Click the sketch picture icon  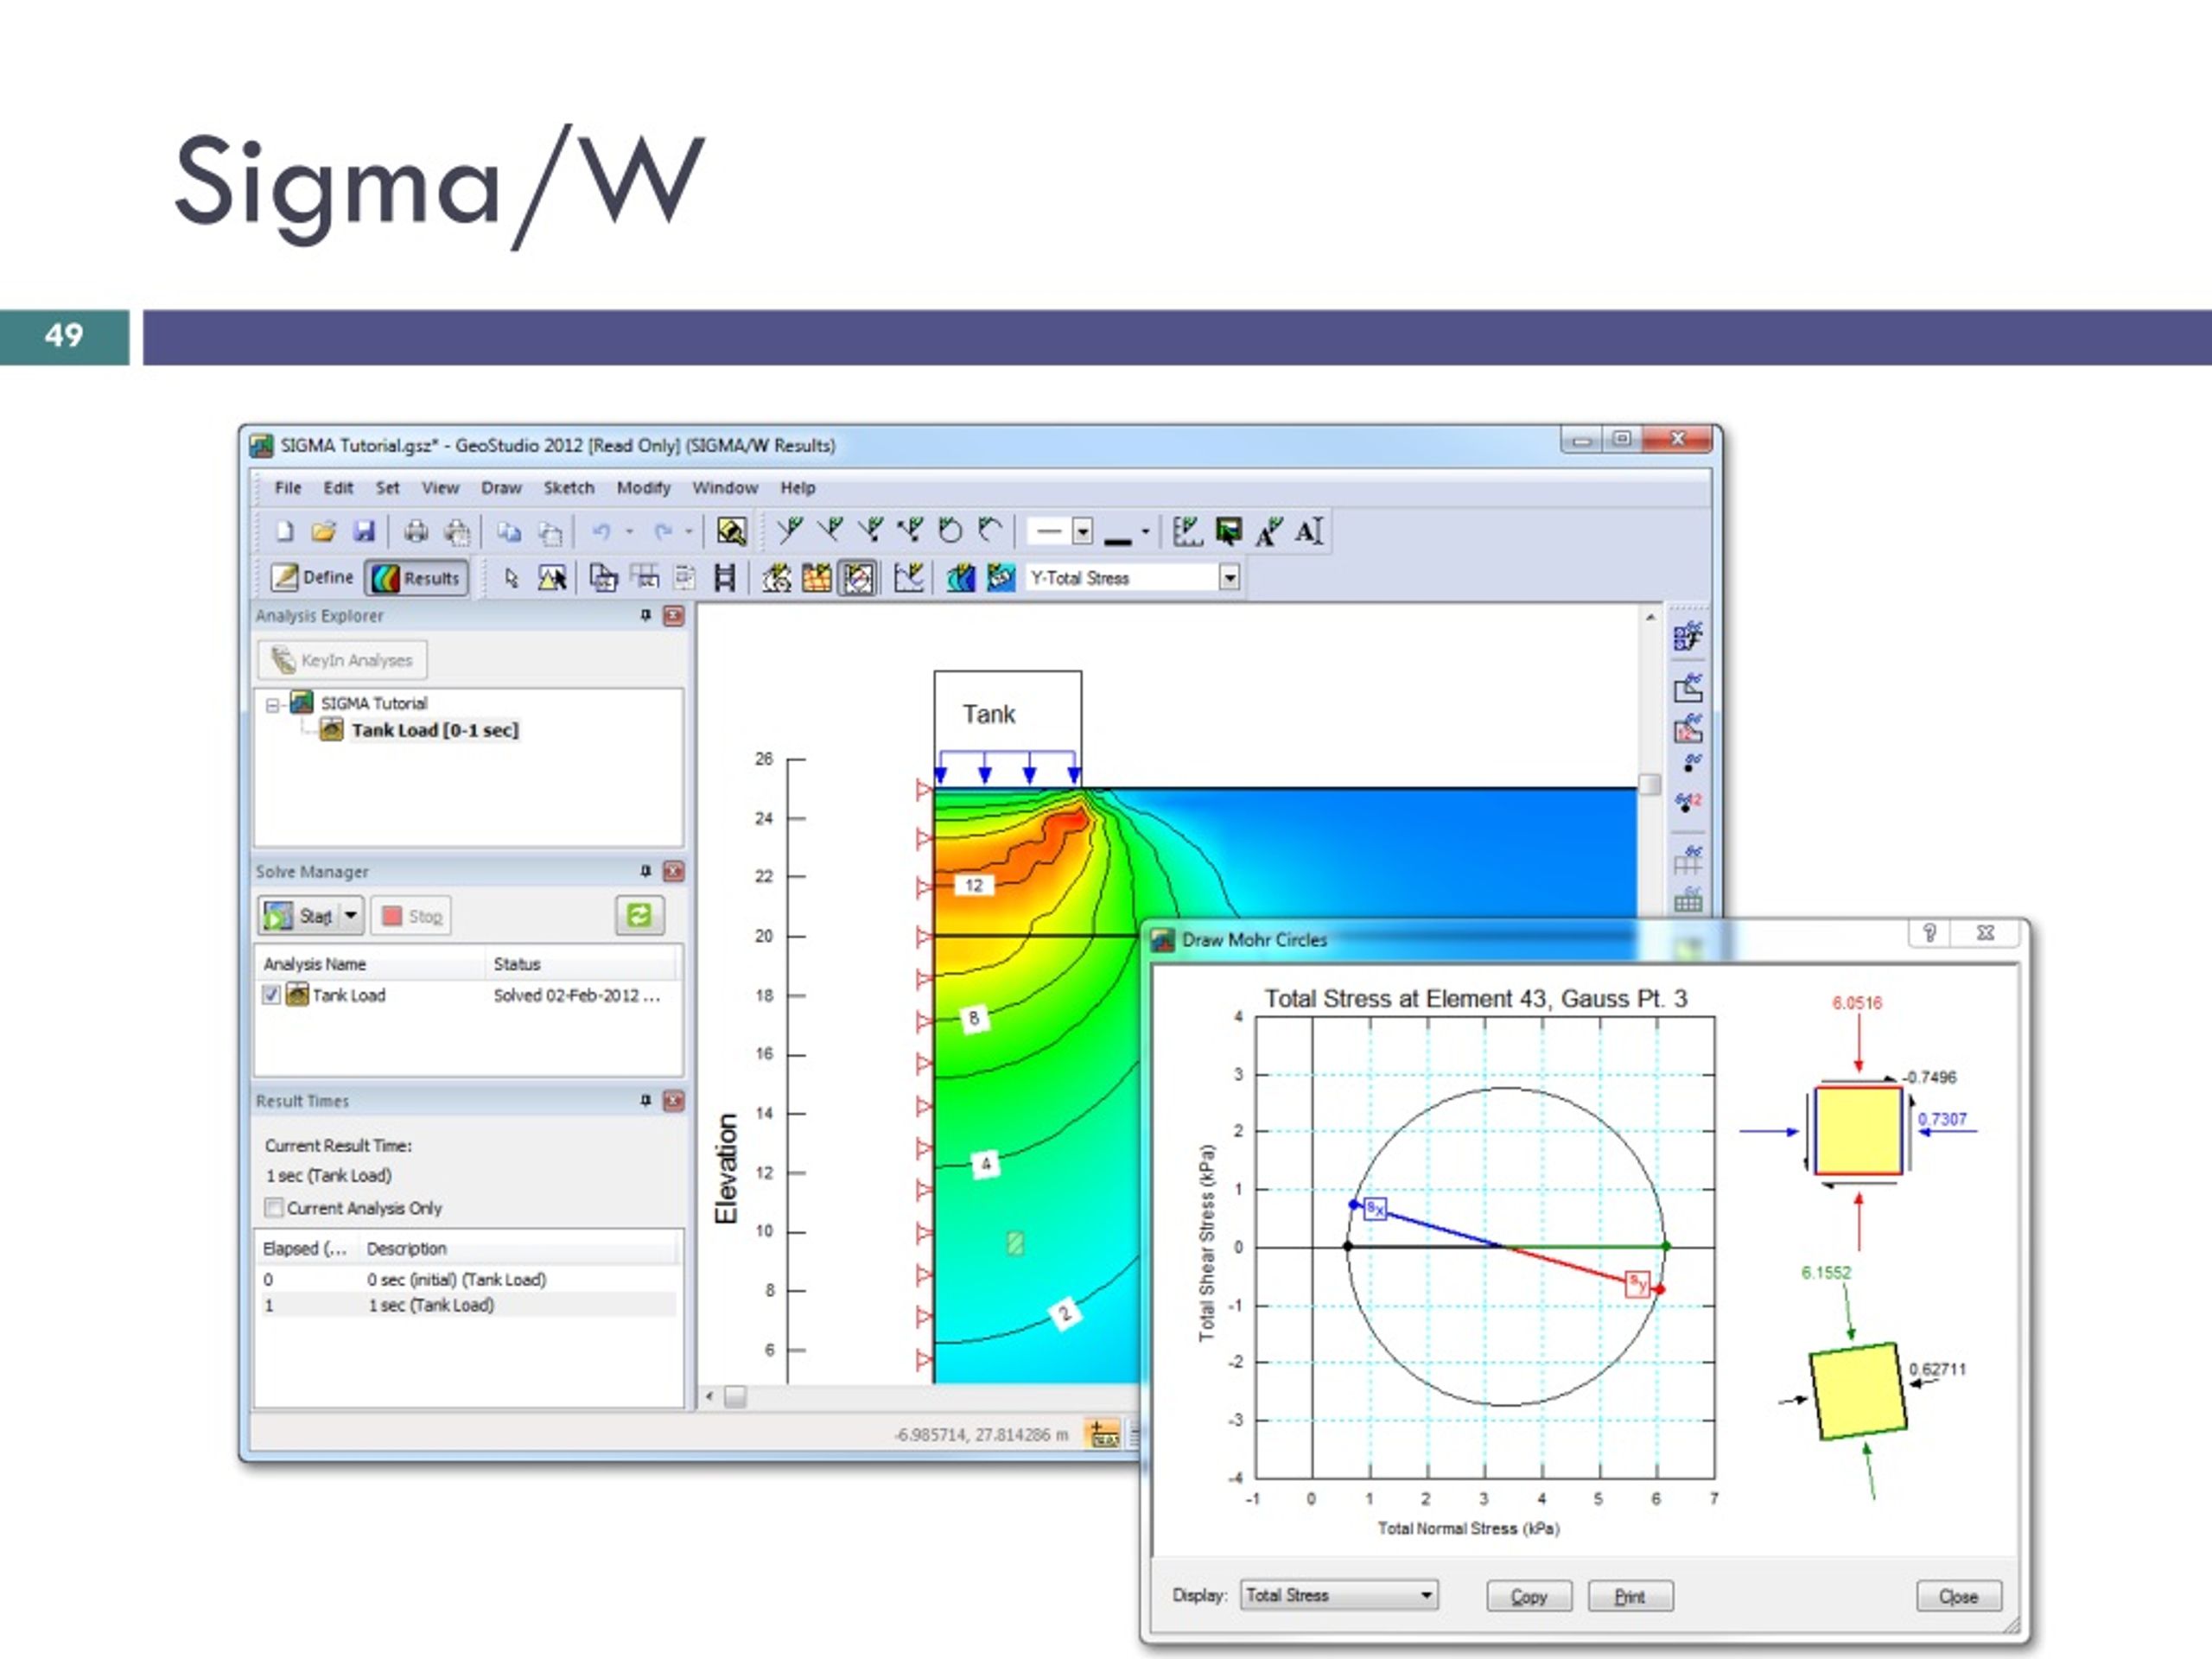pyautogui.click(x=1228, y=531)
